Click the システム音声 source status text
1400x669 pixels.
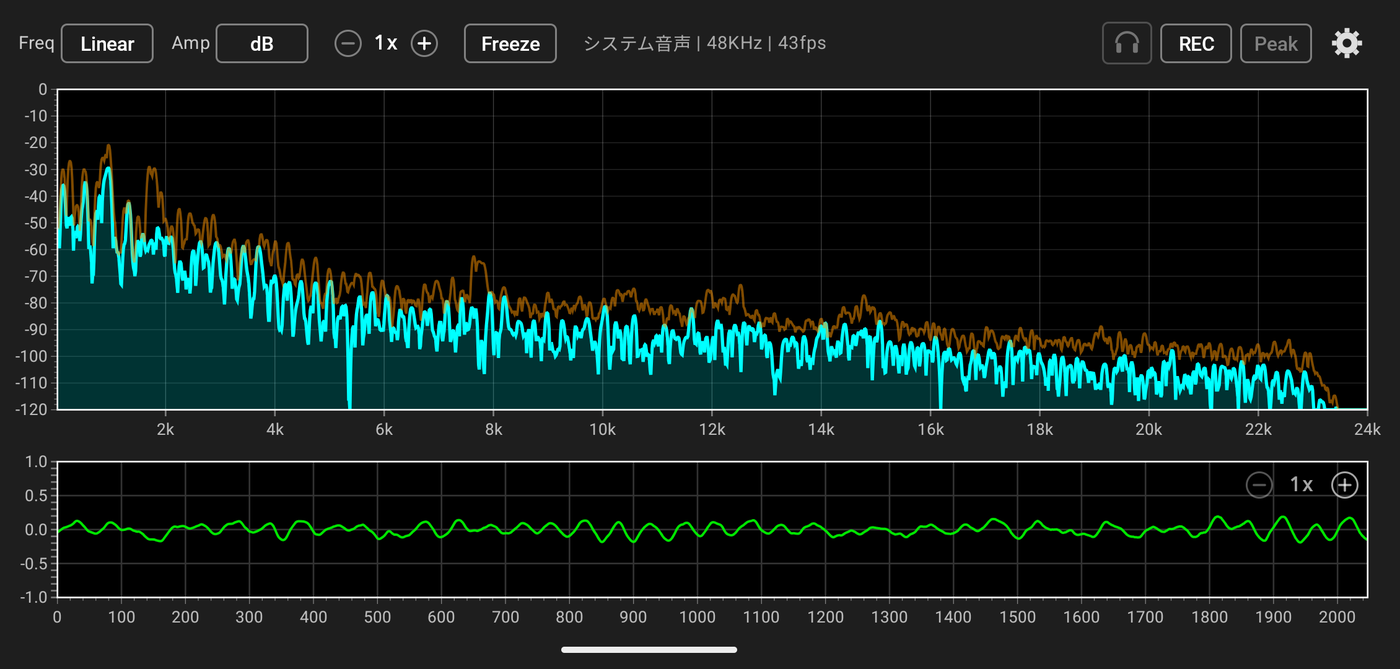pos(637,43)
